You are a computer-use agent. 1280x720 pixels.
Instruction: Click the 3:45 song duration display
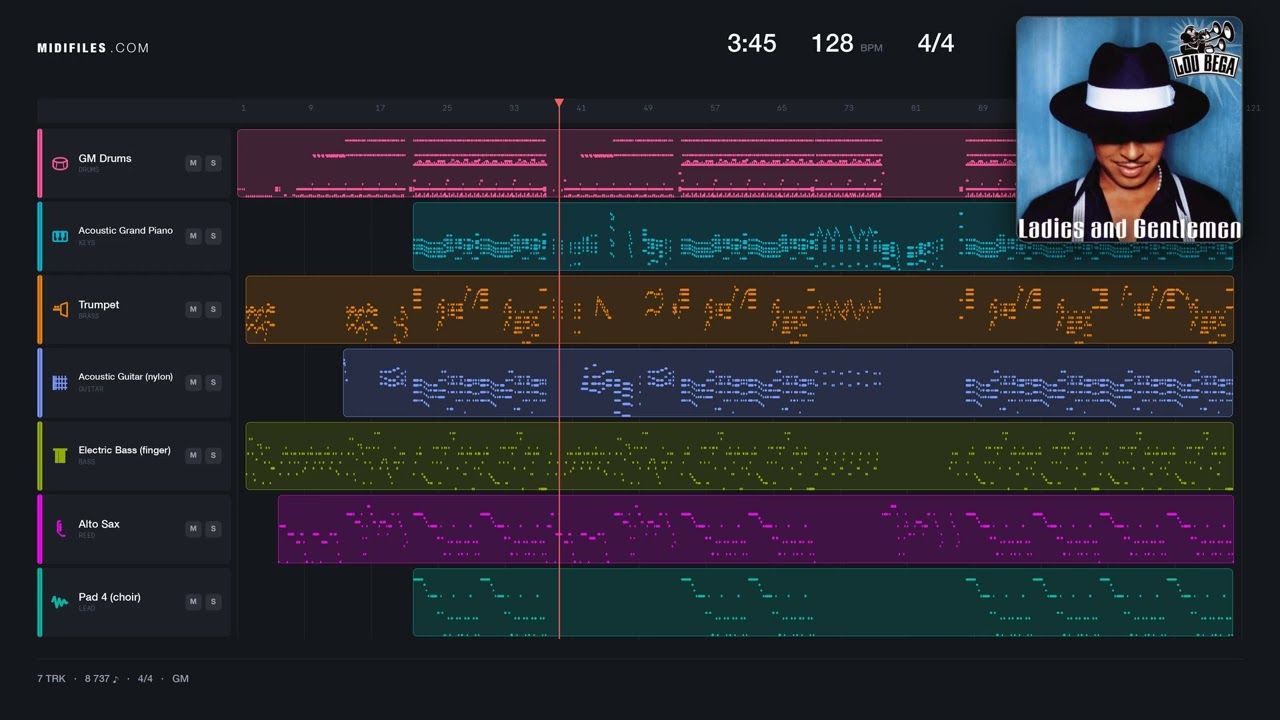pos(752,43)
